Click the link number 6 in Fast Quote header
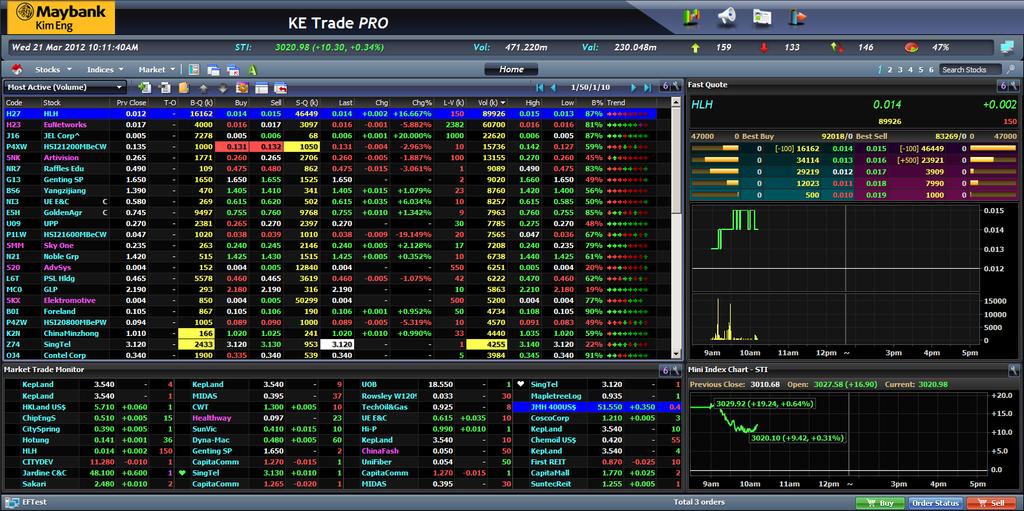 point(1002,85)
